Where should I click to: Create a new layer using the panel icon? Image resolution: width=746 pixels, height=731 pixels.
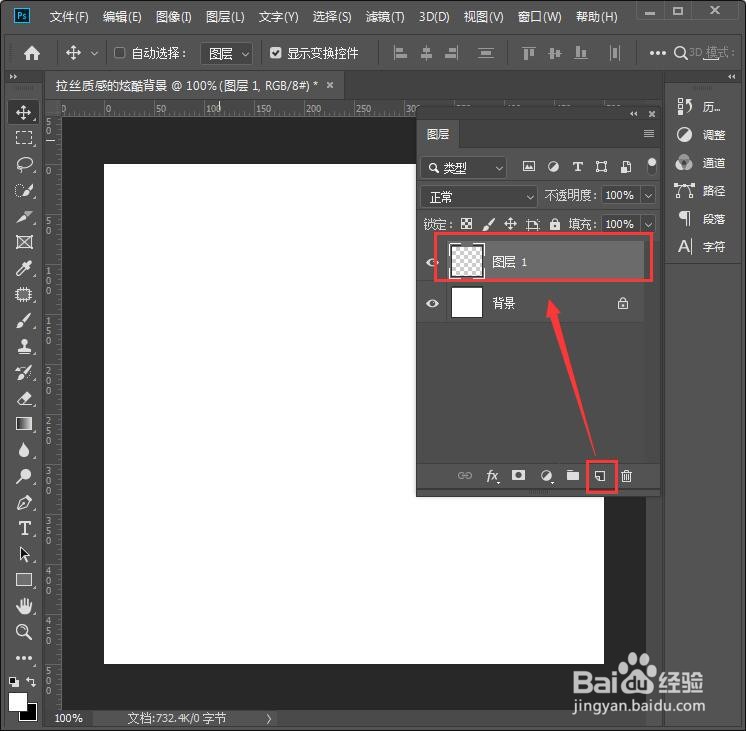tap(600, 475)
